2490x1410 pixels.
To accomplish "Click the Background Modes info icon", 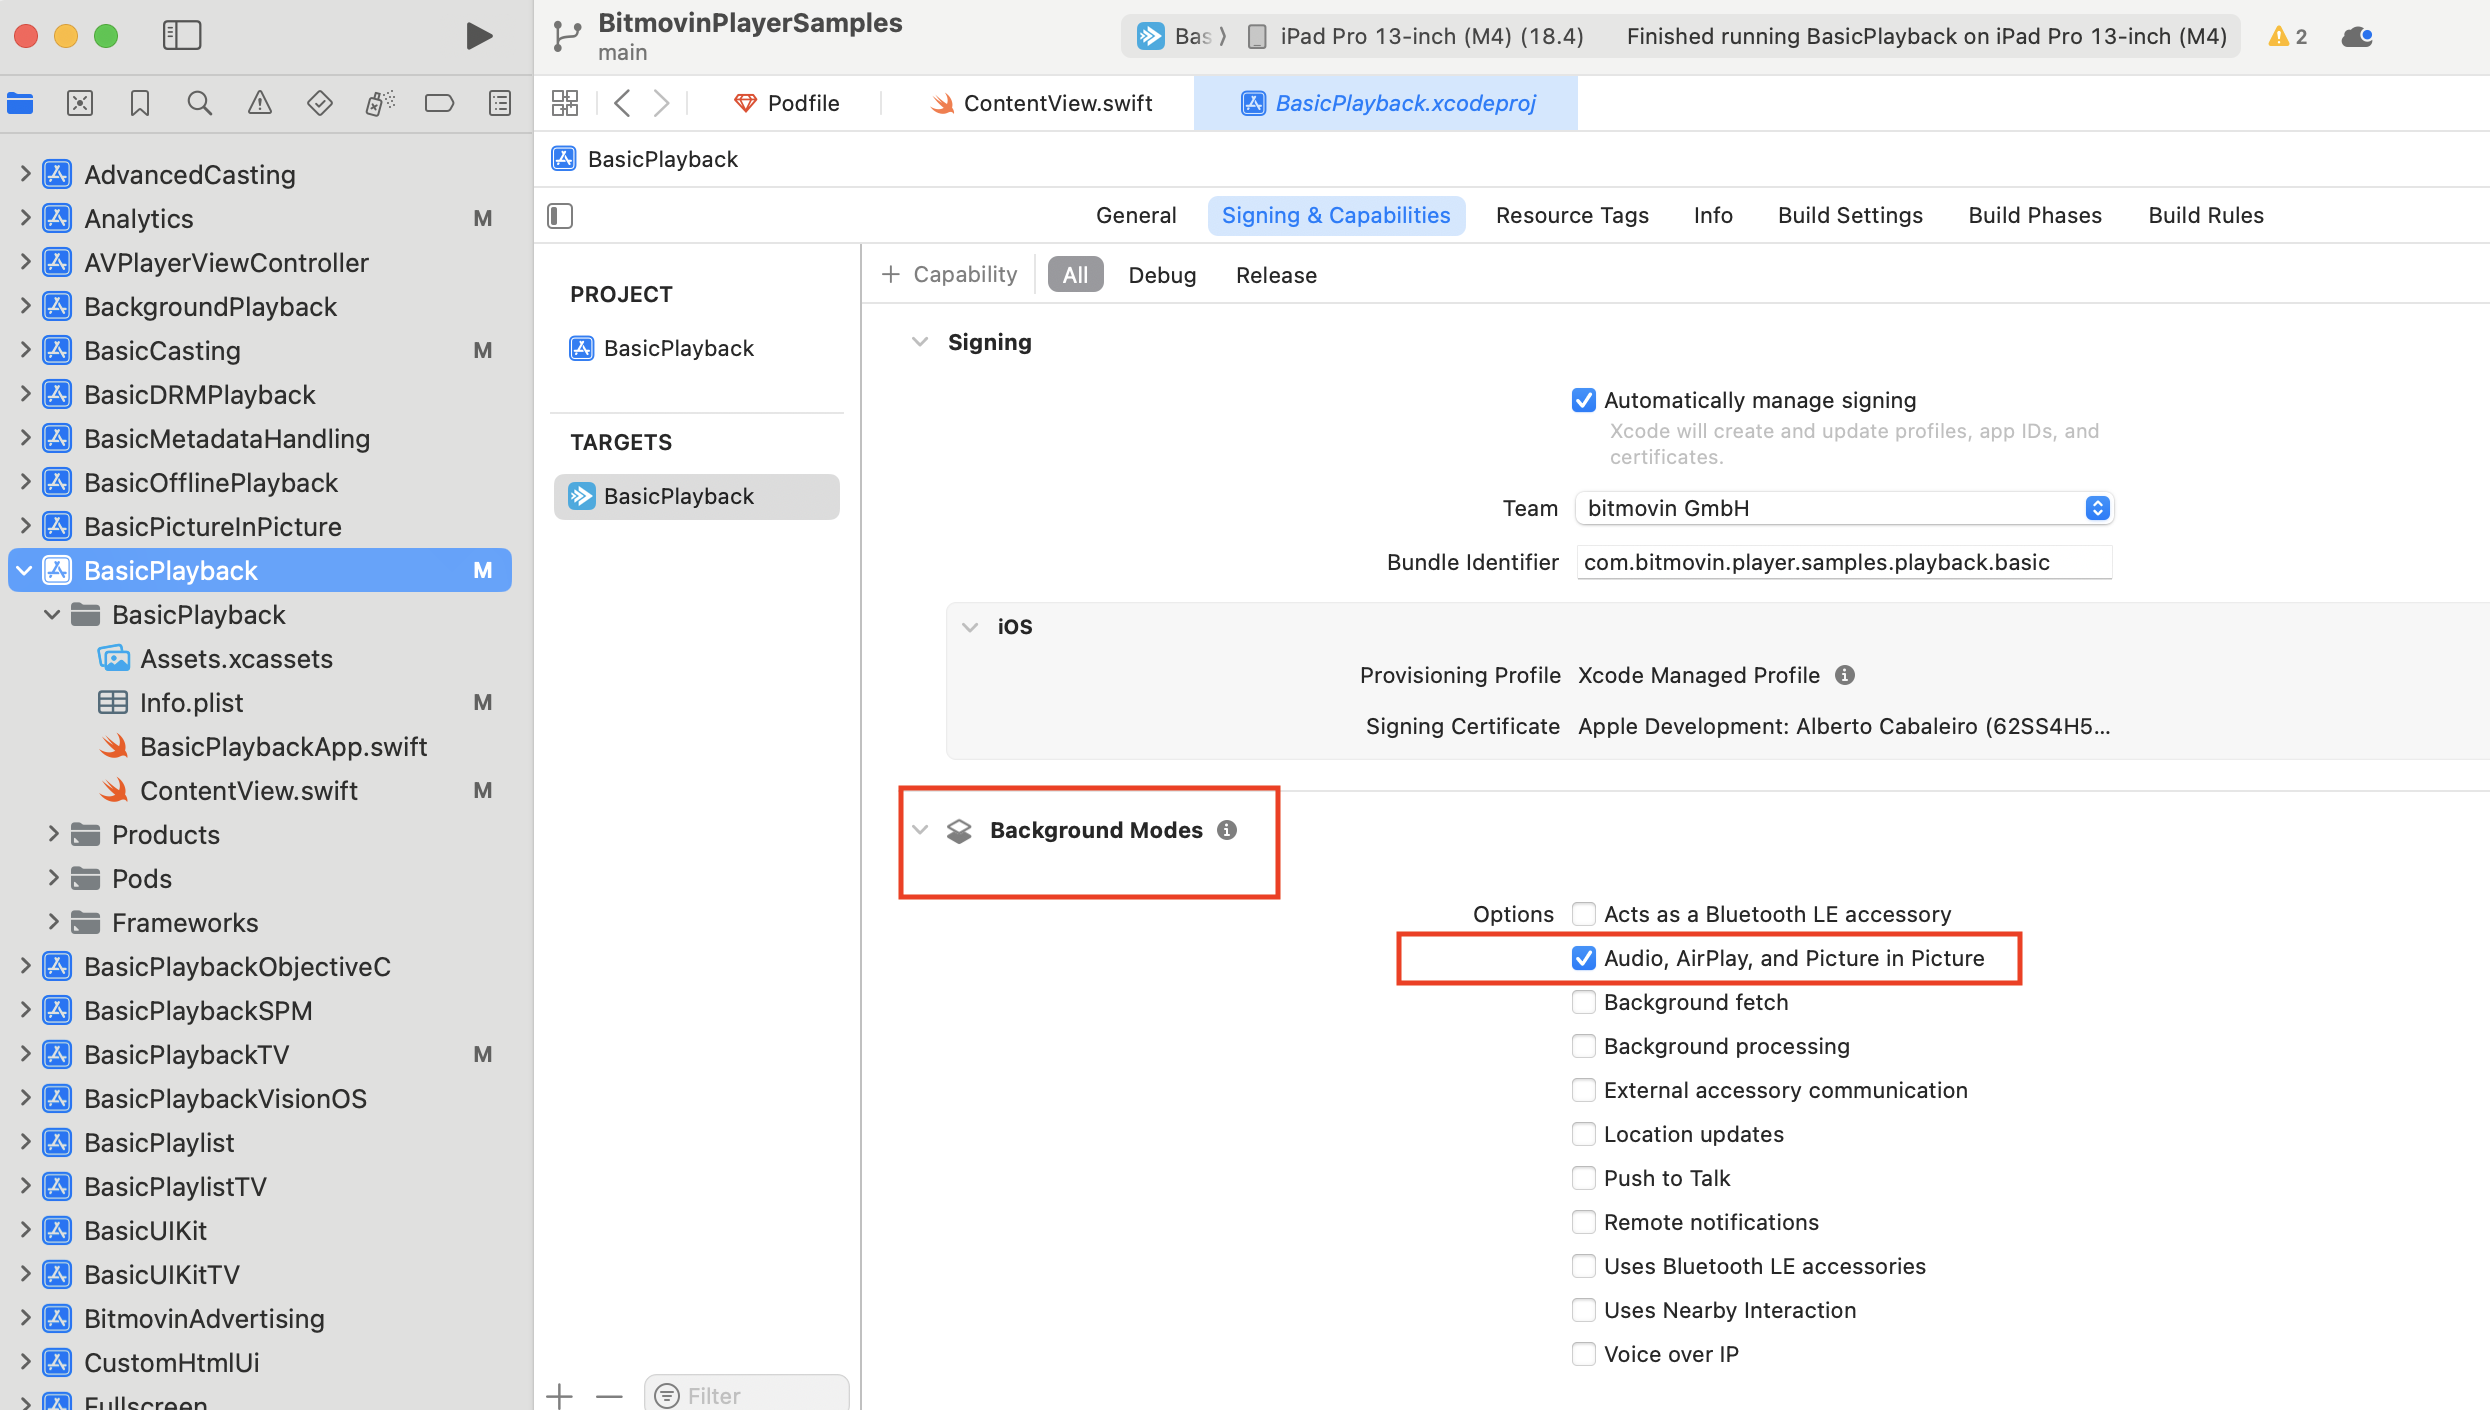I will [1227, 830].
